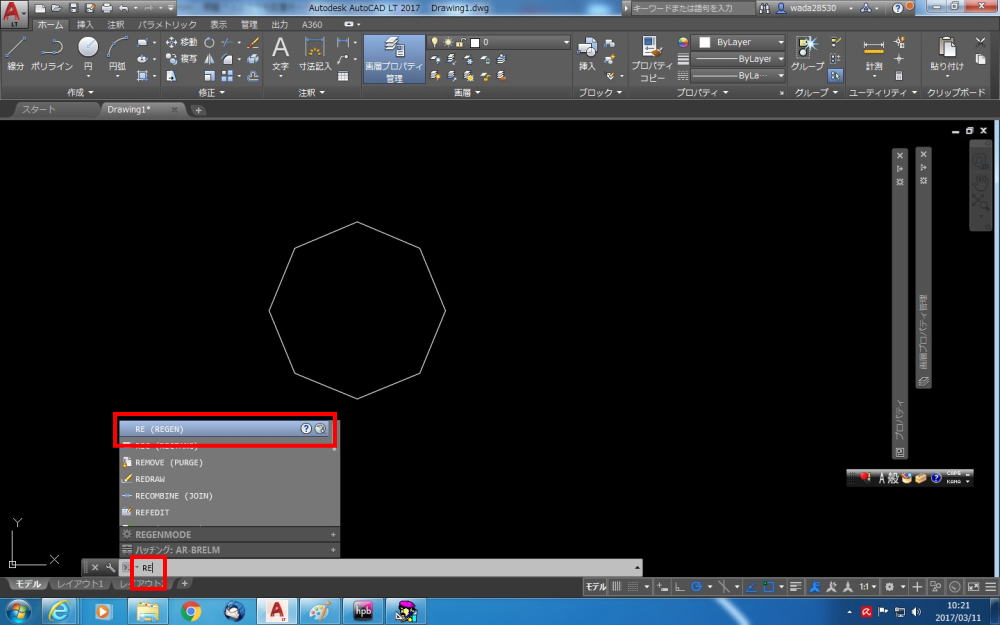Click the Stretch tool icon
Screen dimensions: 1000x625
(171, 76)
